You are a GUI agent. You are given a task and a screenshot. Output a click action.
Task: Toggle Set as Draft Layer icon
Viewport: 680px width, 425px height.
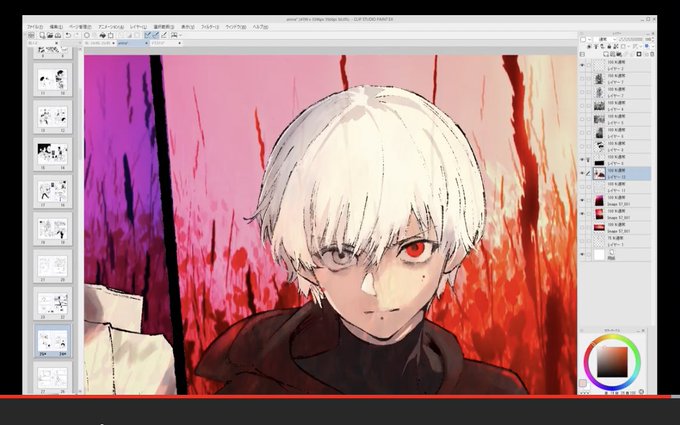click(602, 46)
